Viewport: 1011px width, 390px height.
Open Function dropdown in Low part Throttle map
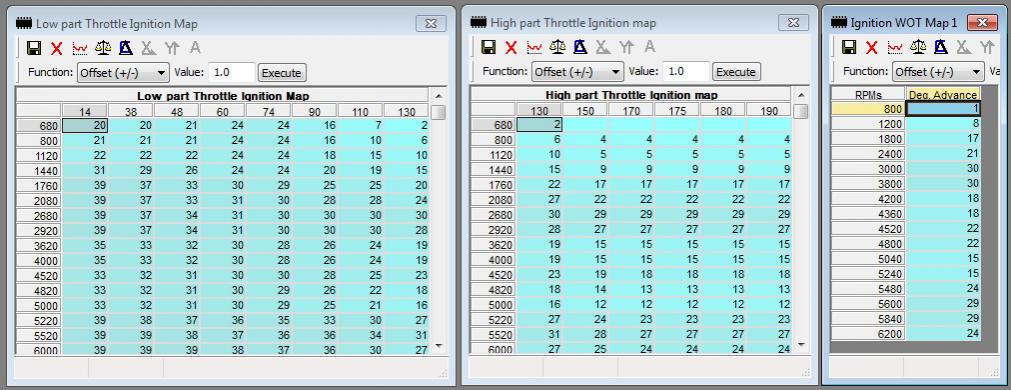[123, 72]
